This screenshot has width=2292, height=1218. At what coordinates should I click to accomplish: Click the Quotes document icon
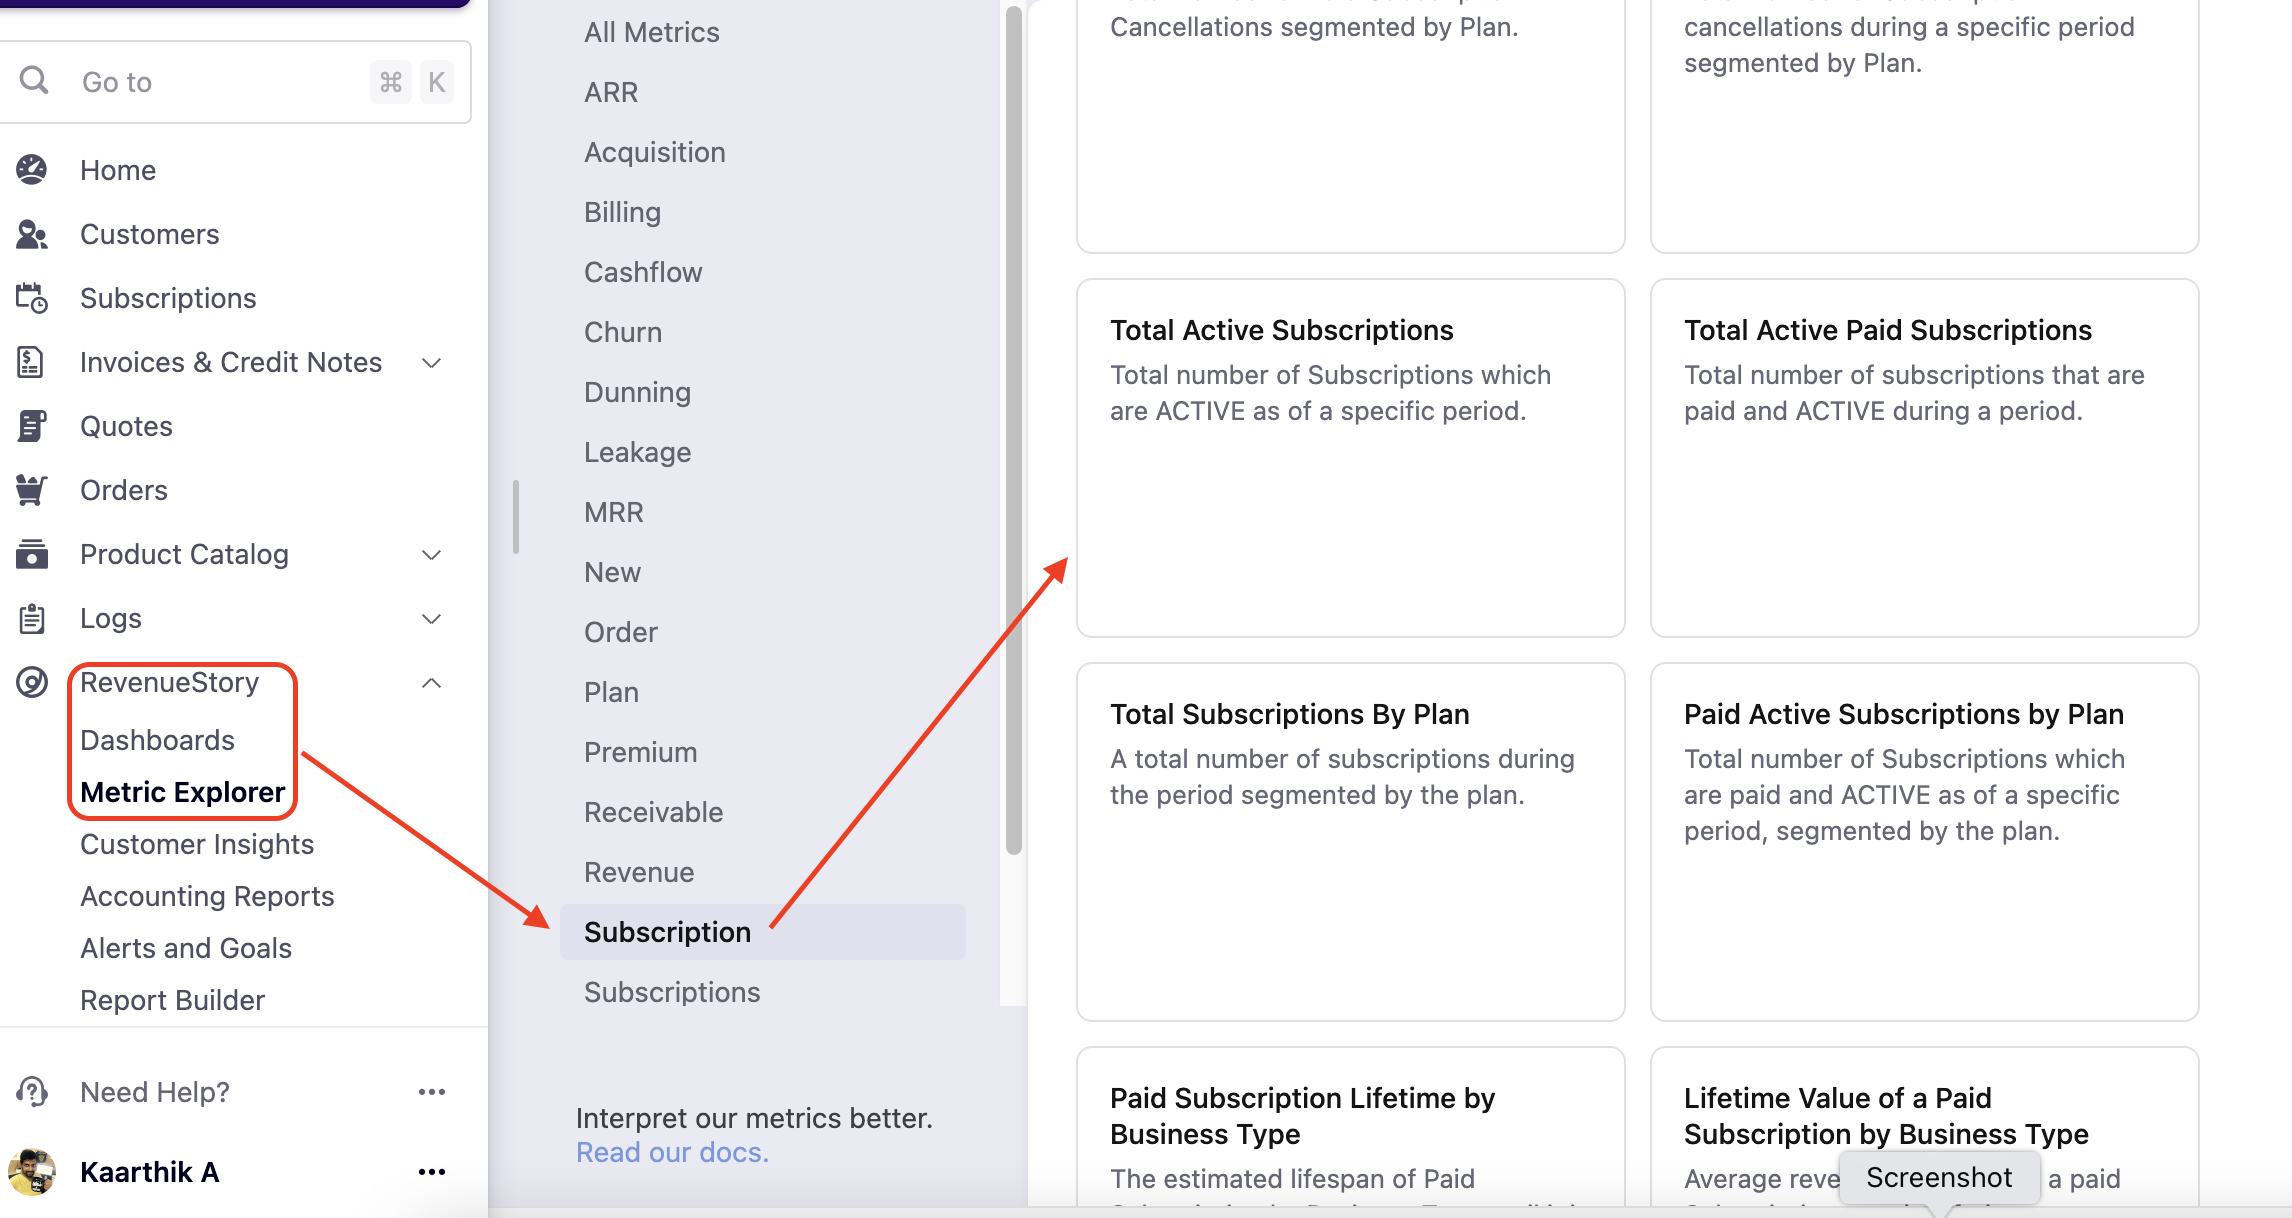[x=32, y=426]
